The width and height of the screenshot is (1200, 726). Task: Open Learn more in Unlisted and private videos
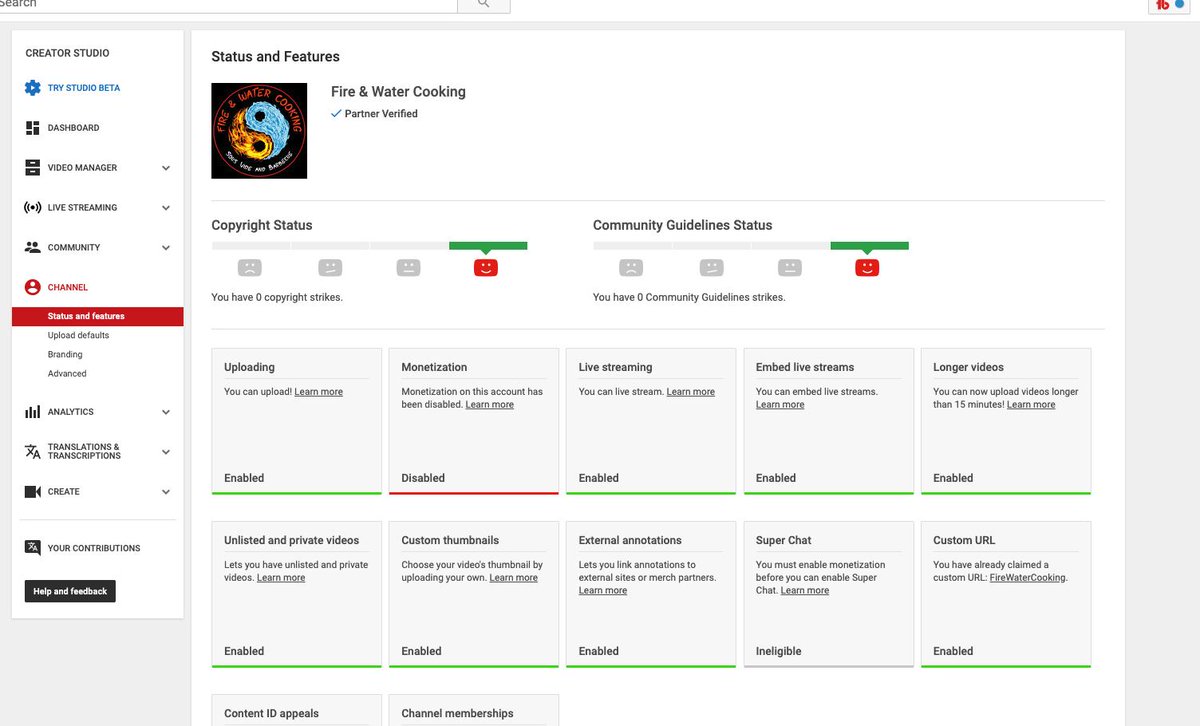click(281, 578)
